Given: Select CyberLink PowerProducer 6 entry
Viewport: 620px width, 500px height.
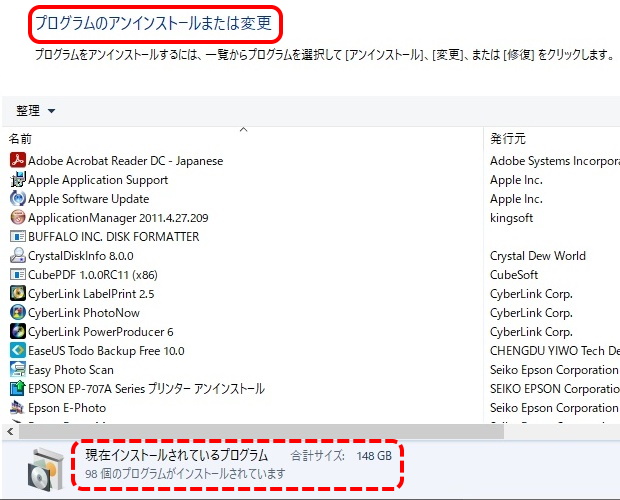Looking at the screenshot, I should 100,332.
